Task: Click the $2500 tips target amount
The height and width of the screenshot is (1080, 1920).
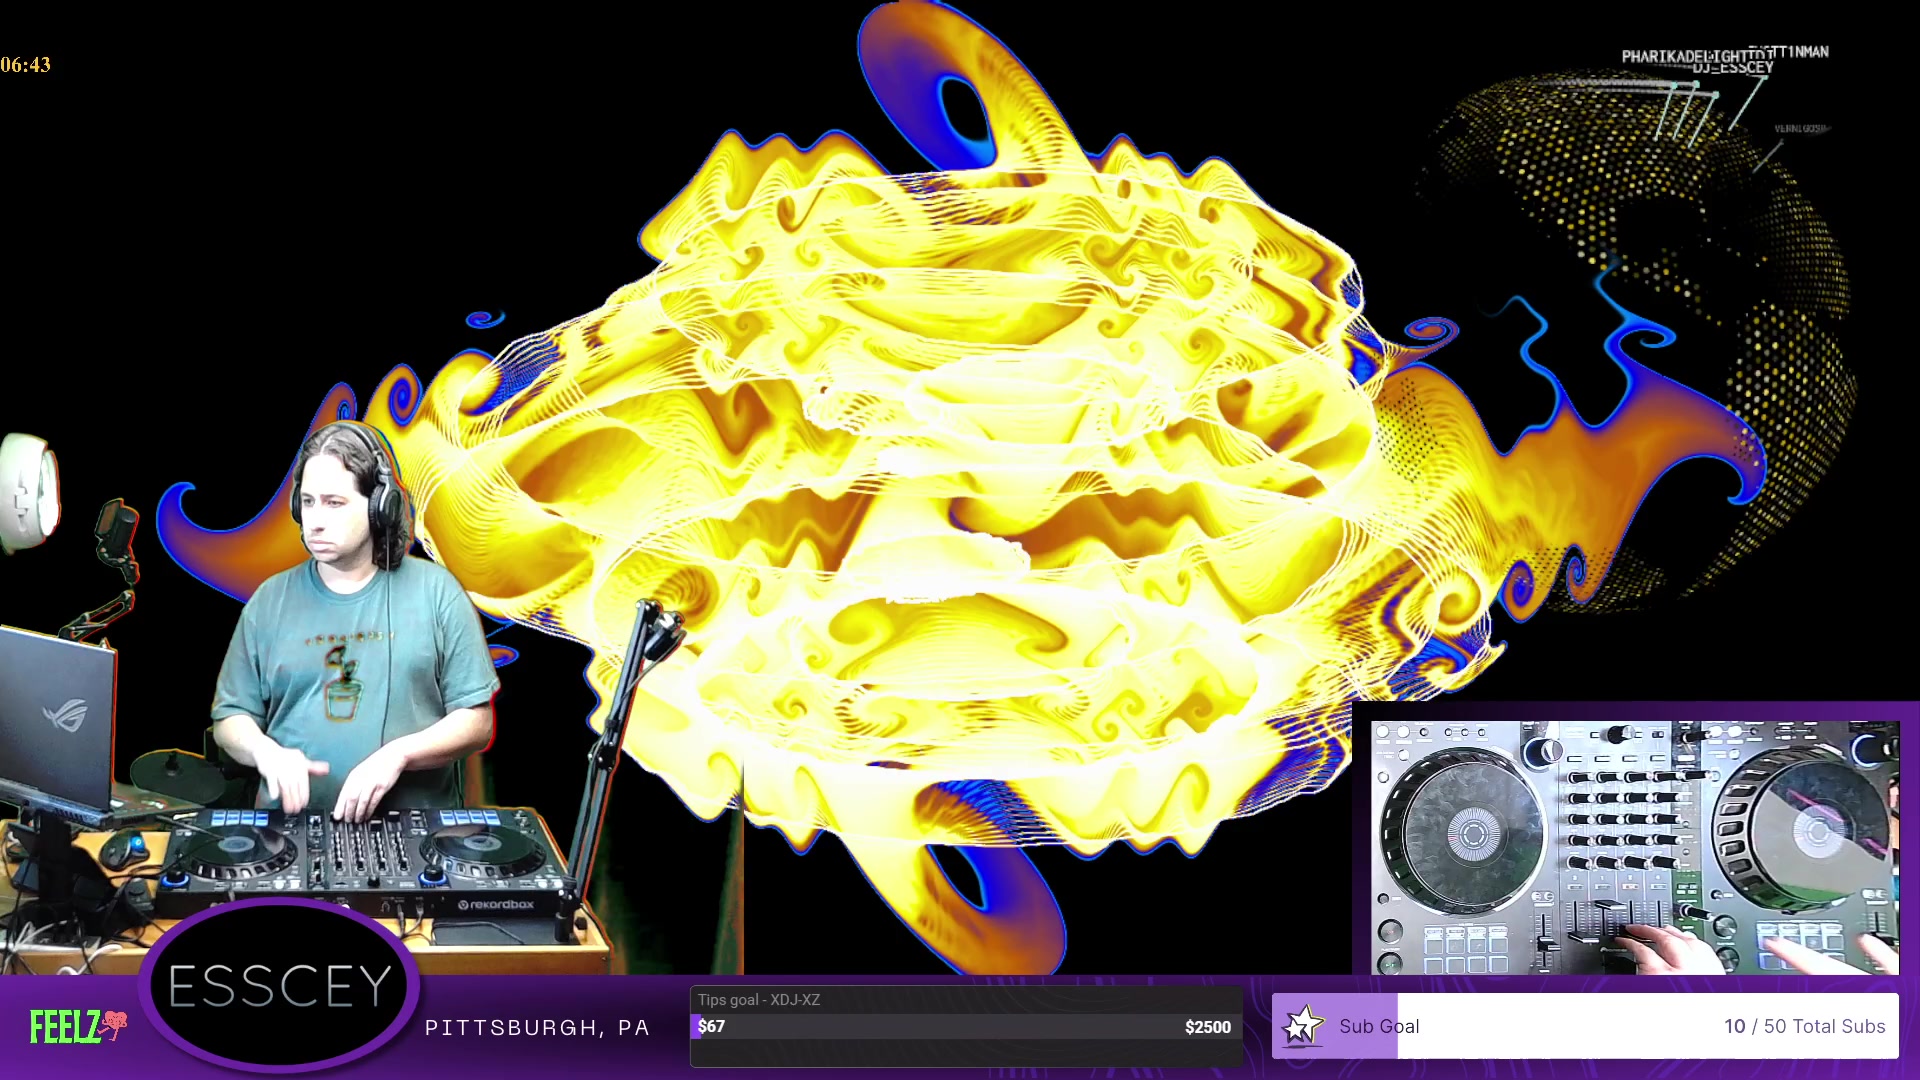Action: (x=1207, y=1027)
